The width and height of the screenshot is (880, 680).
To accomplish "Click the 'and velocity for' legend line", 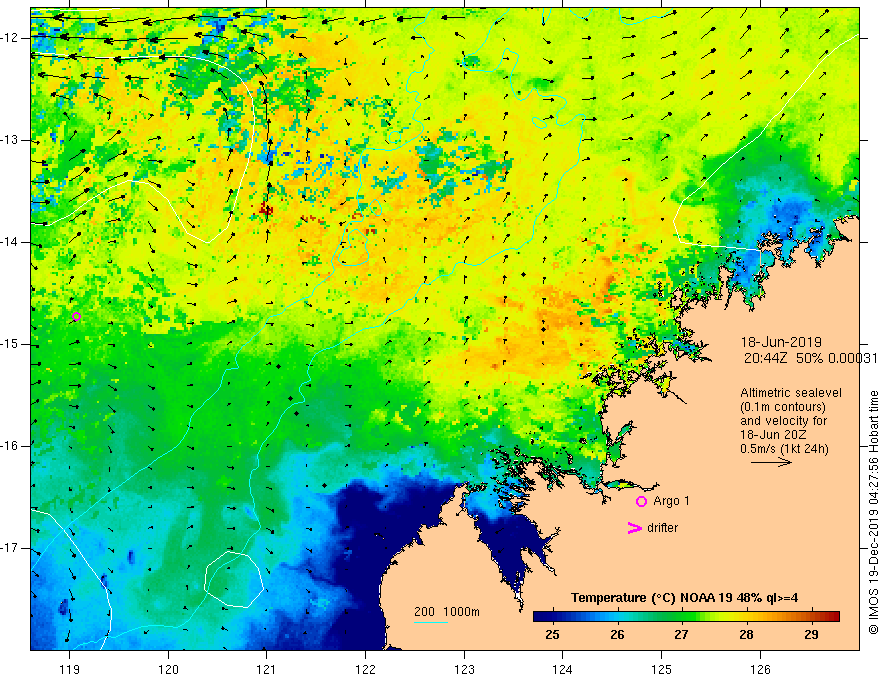I will 783,421.
